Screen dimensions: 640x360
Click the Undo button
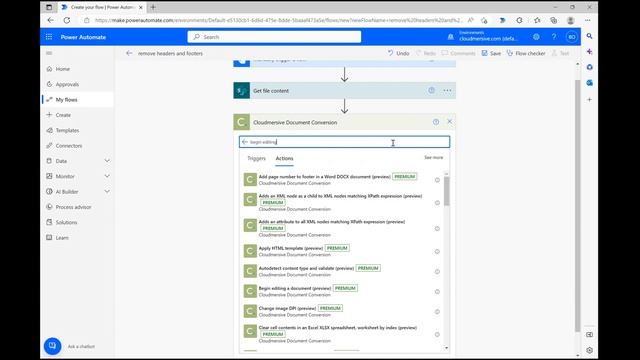[x=398, y=53]
